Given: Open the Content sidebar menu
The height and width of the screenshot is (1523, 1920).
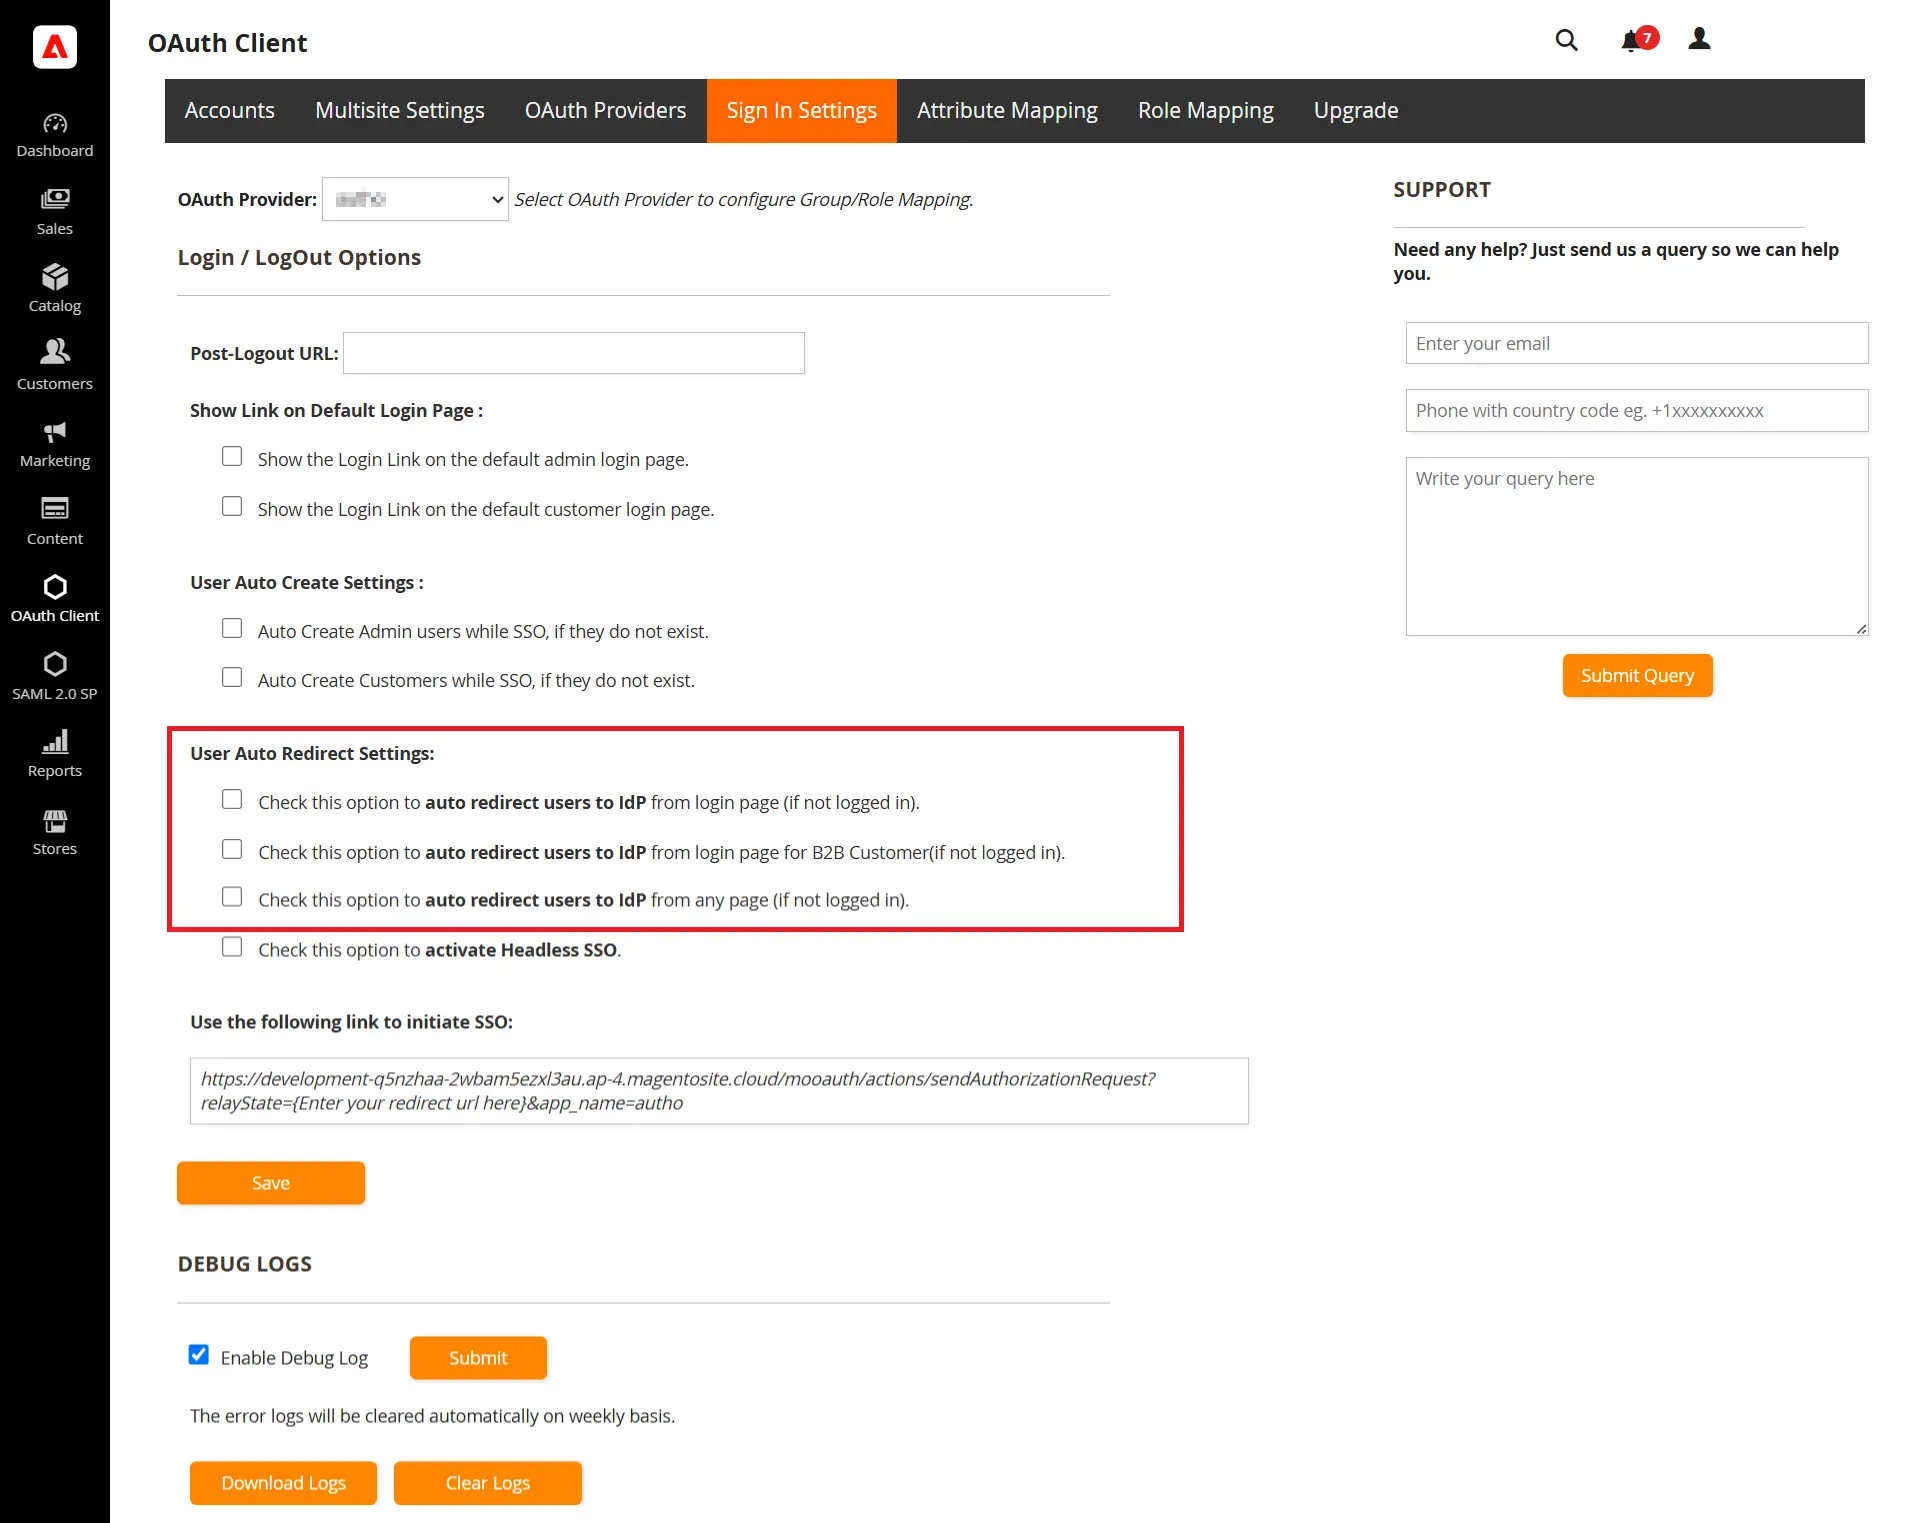Looking at the screenshot, I should [x=55, y=521].
